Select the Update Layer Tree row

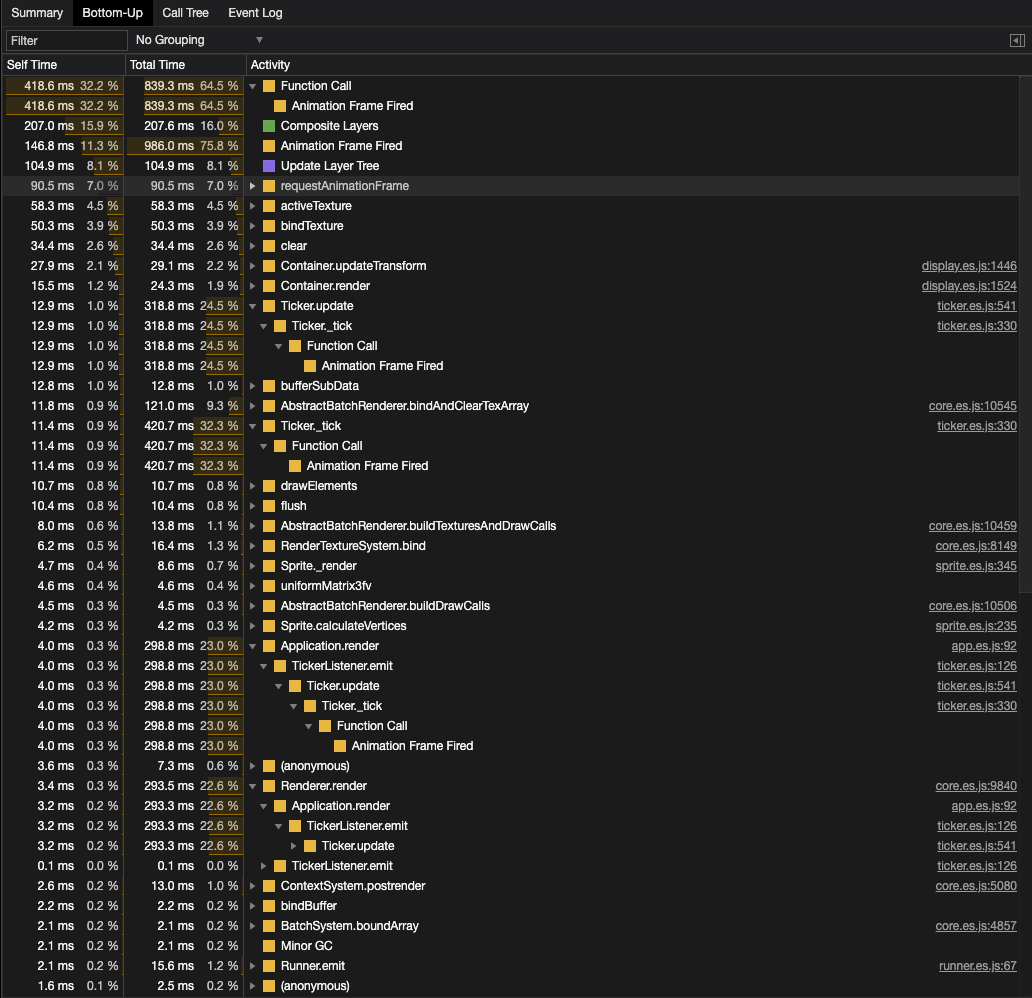click(x=510, y=166)
